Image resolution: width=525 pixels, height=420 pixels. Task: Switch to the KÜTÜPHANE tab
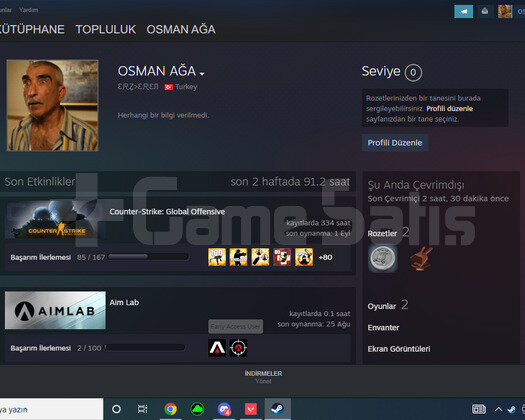tap(32, 29)
